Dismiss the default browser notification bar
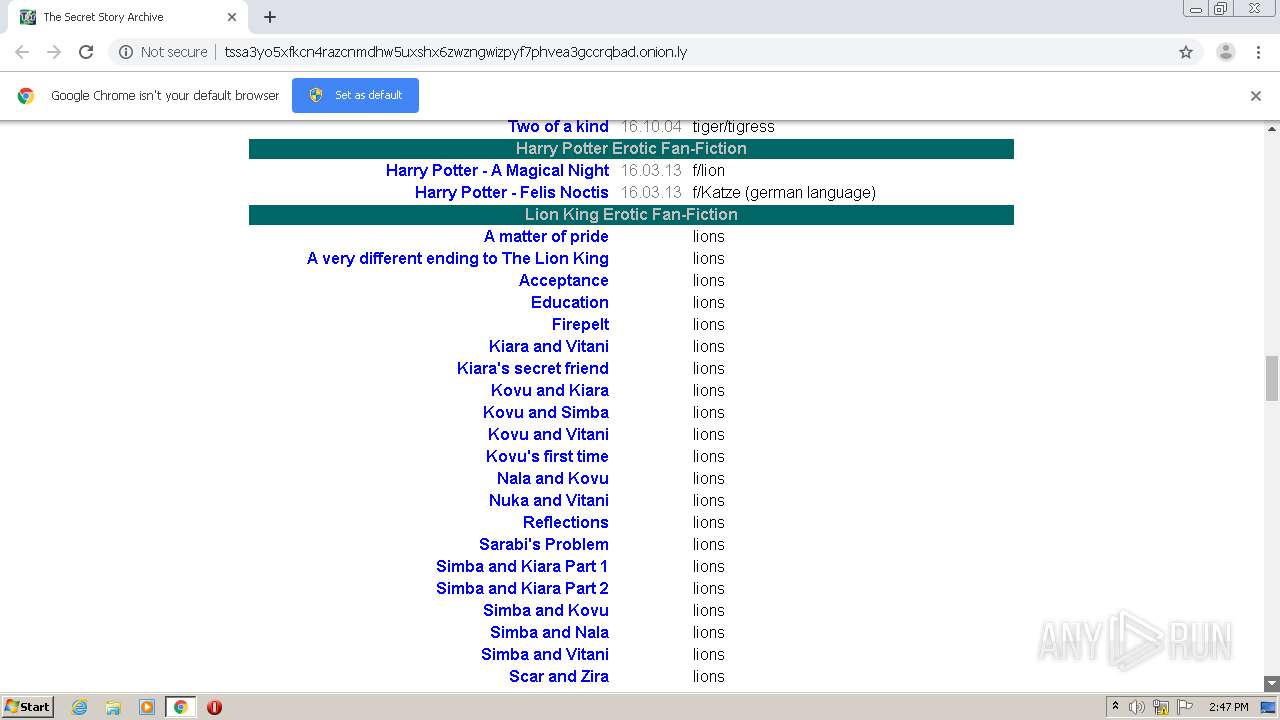 (x=1256, y=96)
